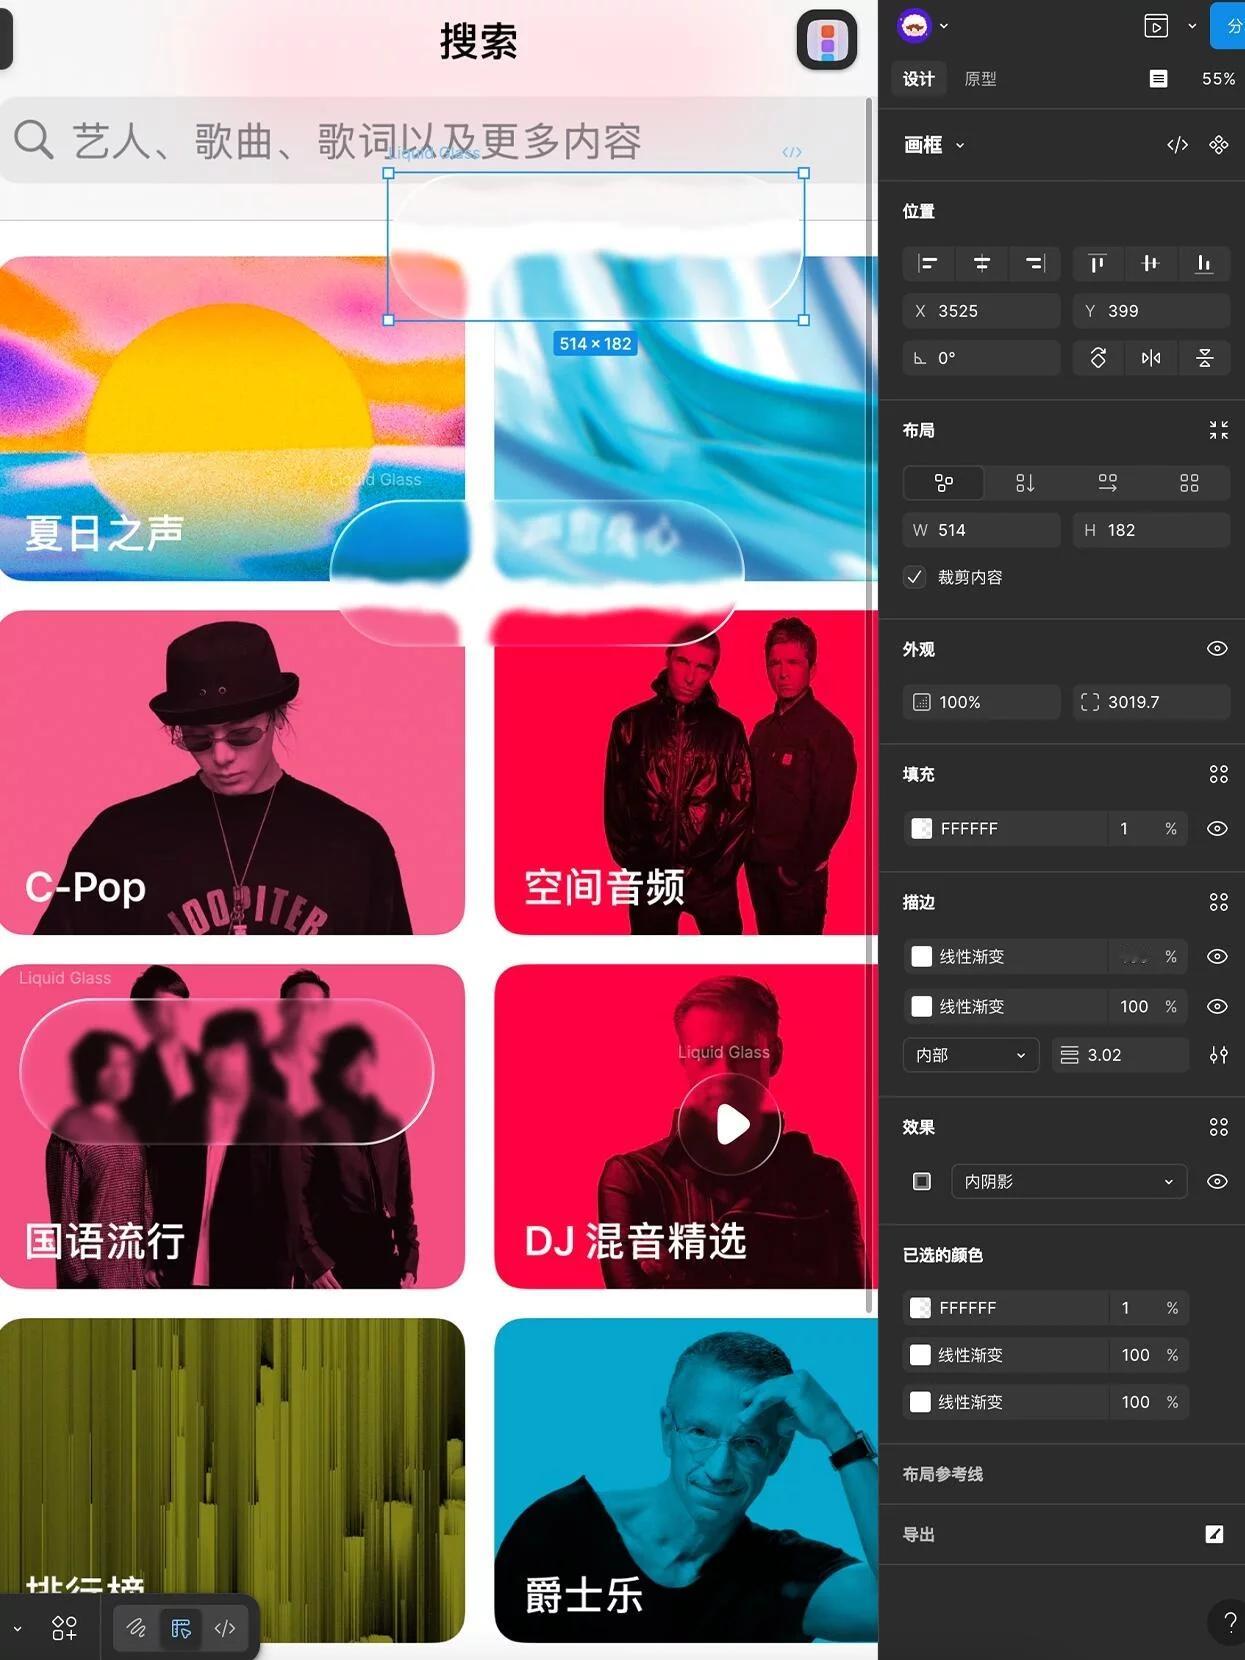Select horizontal auto layout icon
Screen dimensions: 1245x1660
[x=1107, y=483]
